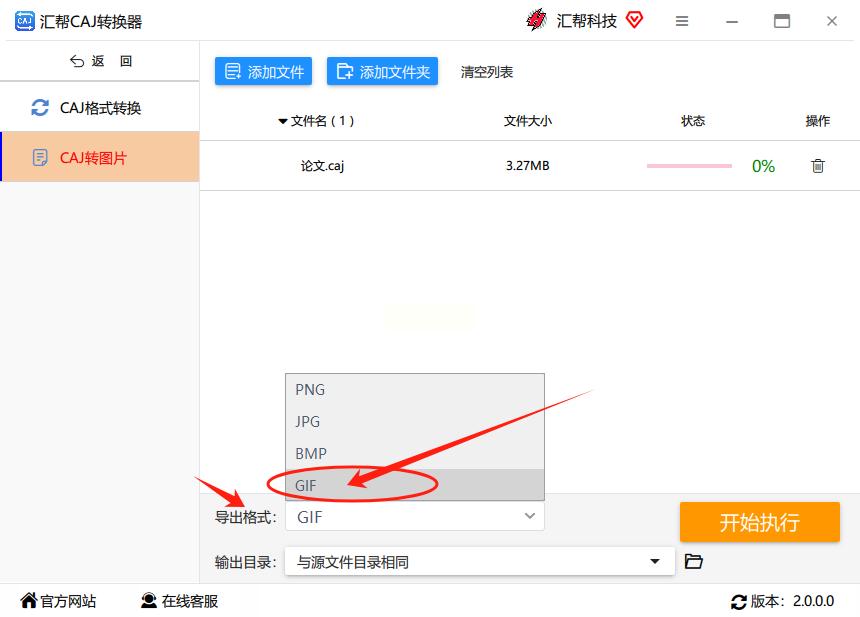Click the 版本: 2.0.0.0 text
Viewport: 860px width, 617px height.
tap(792, 601)
